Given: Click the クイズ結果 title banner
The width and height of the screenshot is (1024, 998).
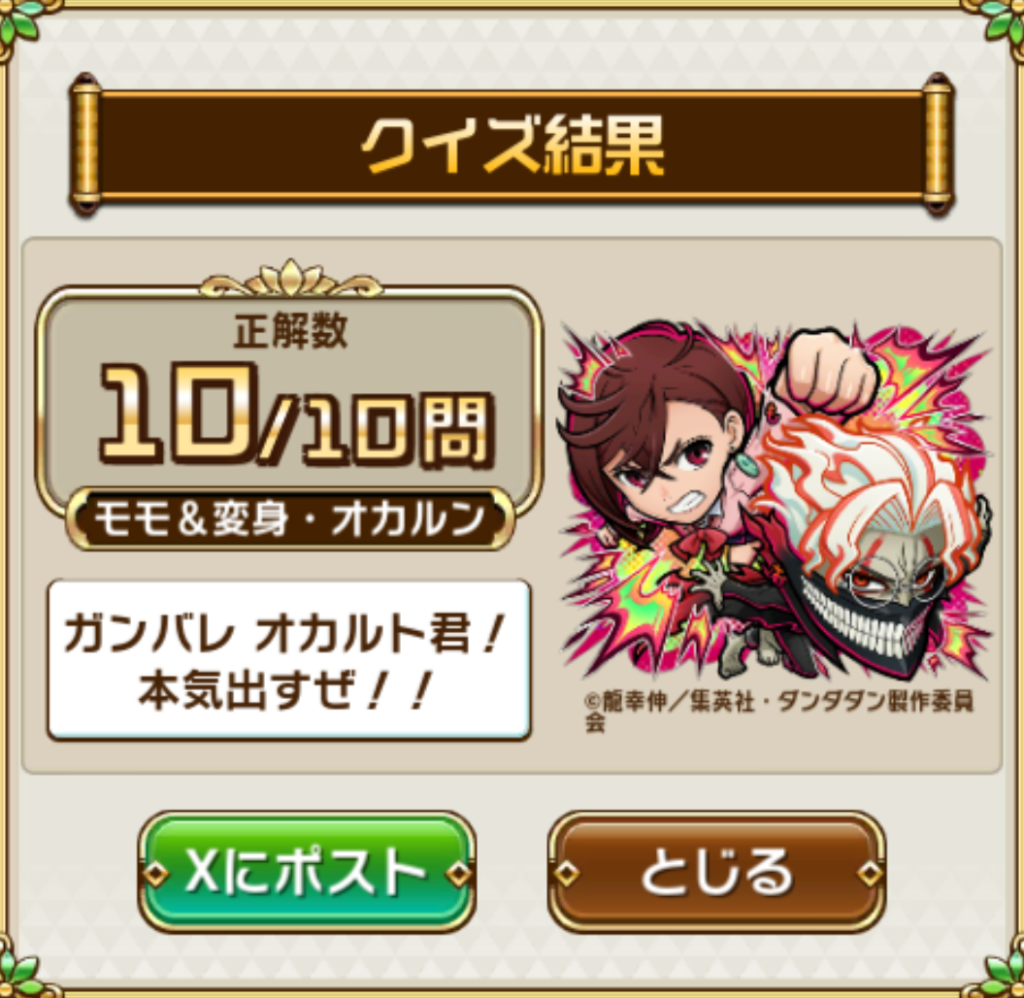Looking at the screenshot, I should click(x=512, y=144).
